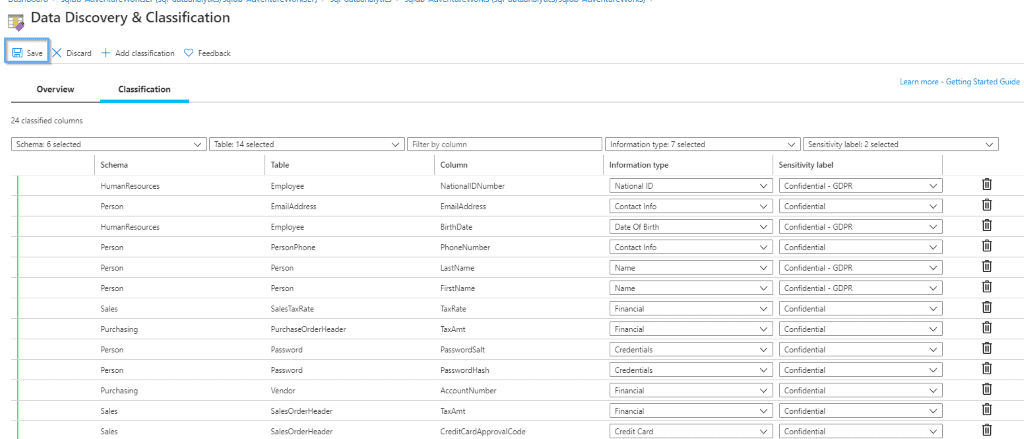Delete the FirstName classification row
The height and width of the screenshot is (439, 1024).
(x=987, y=287)
